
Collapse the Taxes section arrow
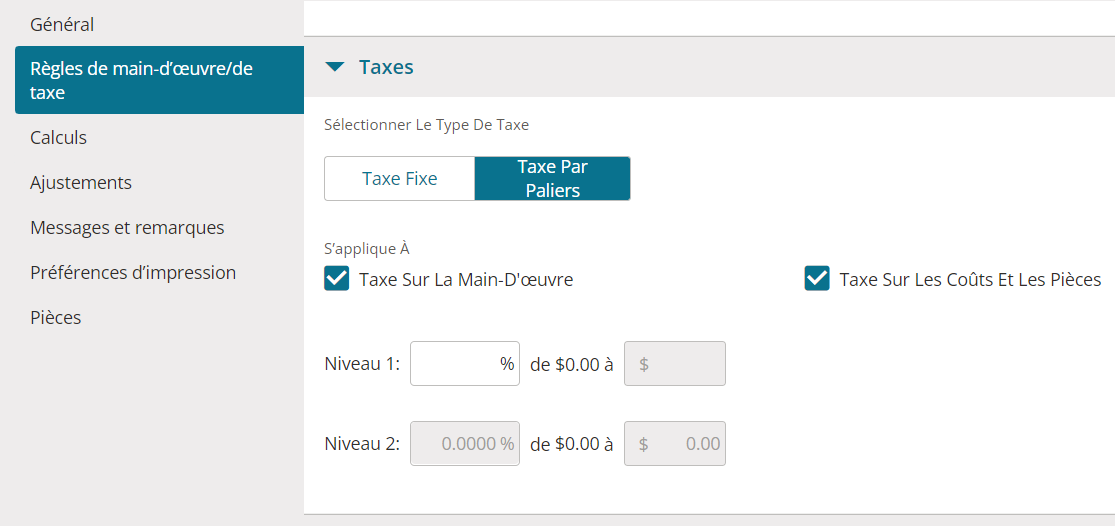point(336,67)
